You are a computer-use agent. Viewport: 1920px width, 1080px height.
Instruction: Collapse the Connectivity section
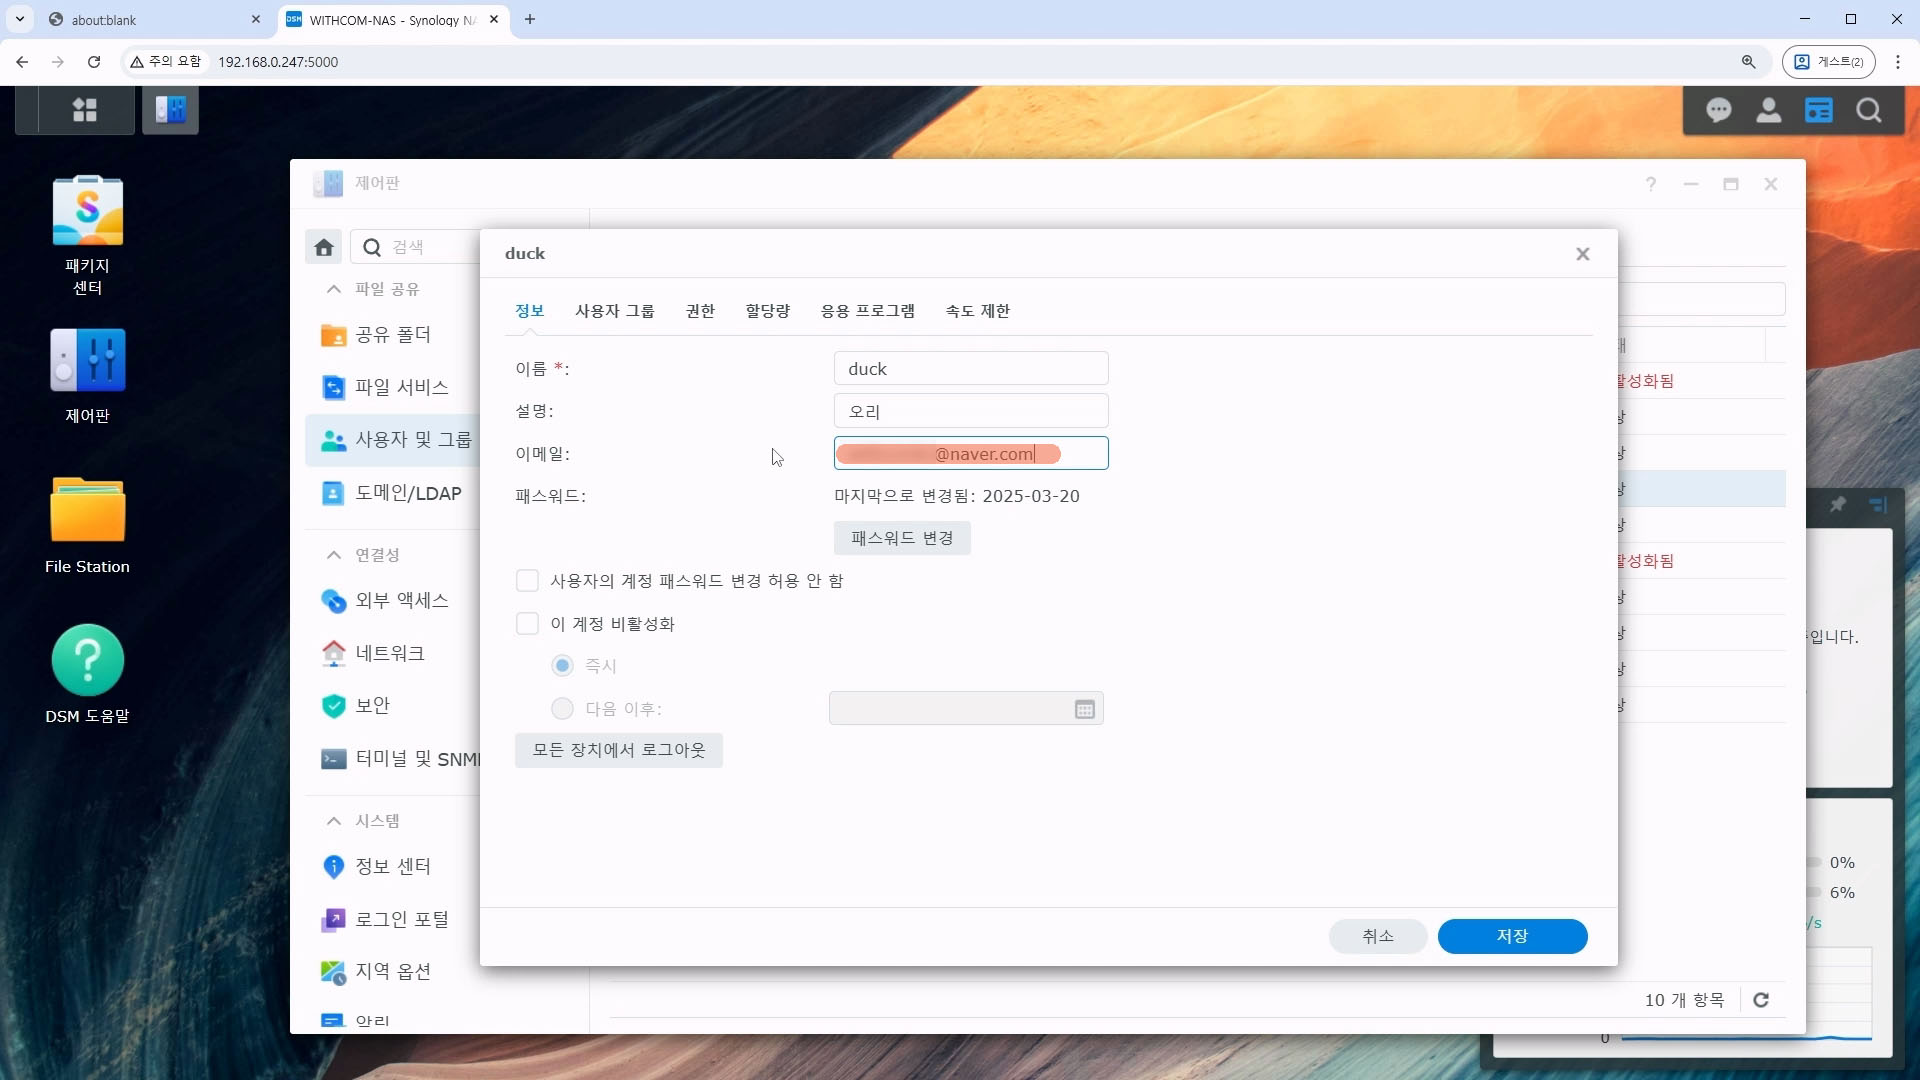tap(333, 555)
